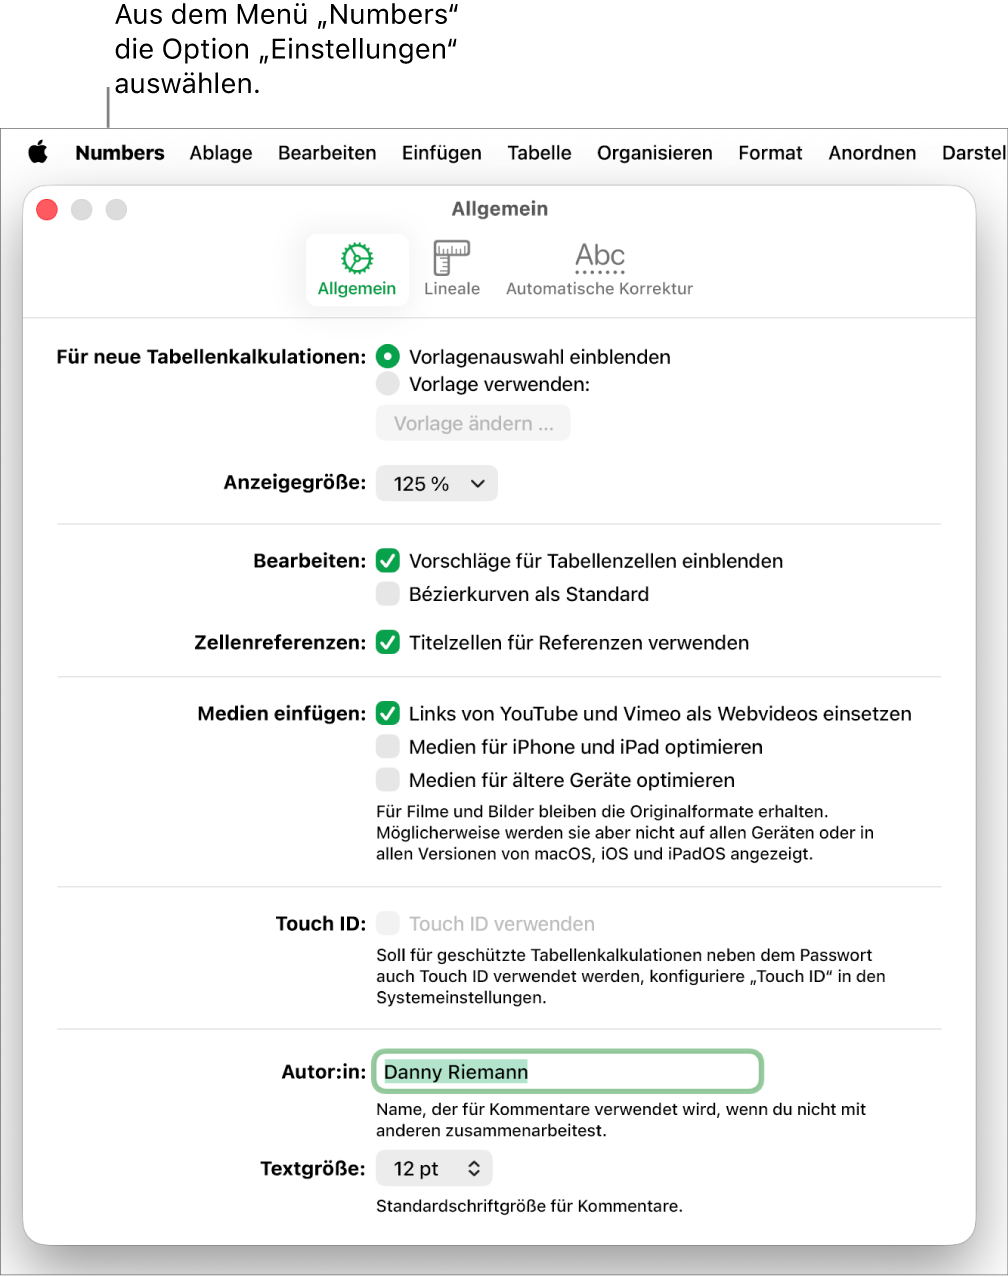Enable Medien für iPhone und iPad optimieren
Screen dimensions: 1008x1277
[387, 747]
